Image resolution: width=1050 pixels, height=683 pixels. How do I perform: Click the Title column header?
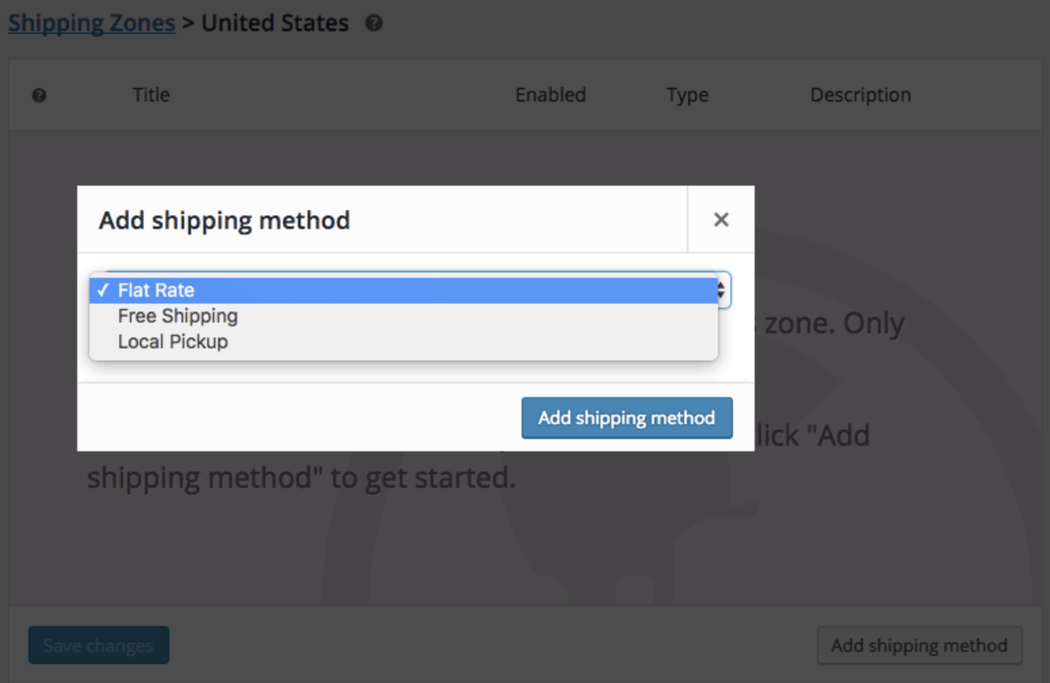(151, 95)
